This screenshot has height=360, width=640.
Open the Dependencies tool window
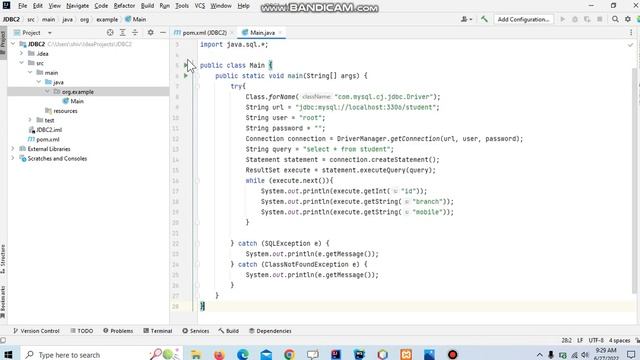(270, 331)
